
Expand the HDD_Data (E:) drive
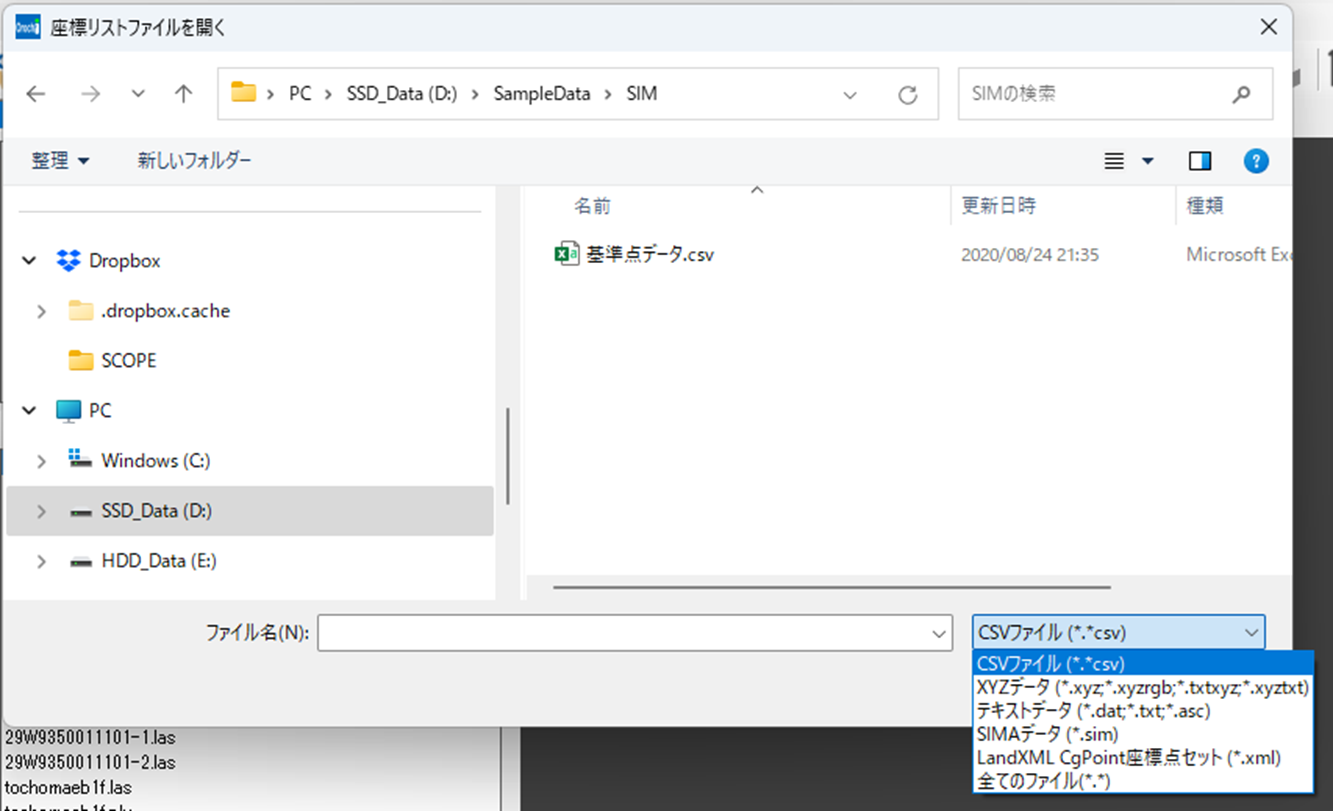pos(41,561)
